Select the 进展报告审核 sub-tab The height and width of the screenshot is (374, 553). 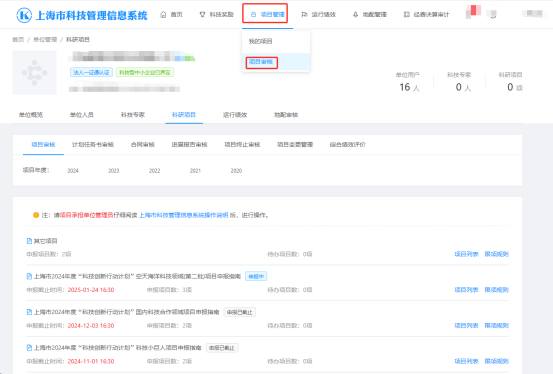coord(189,144)
